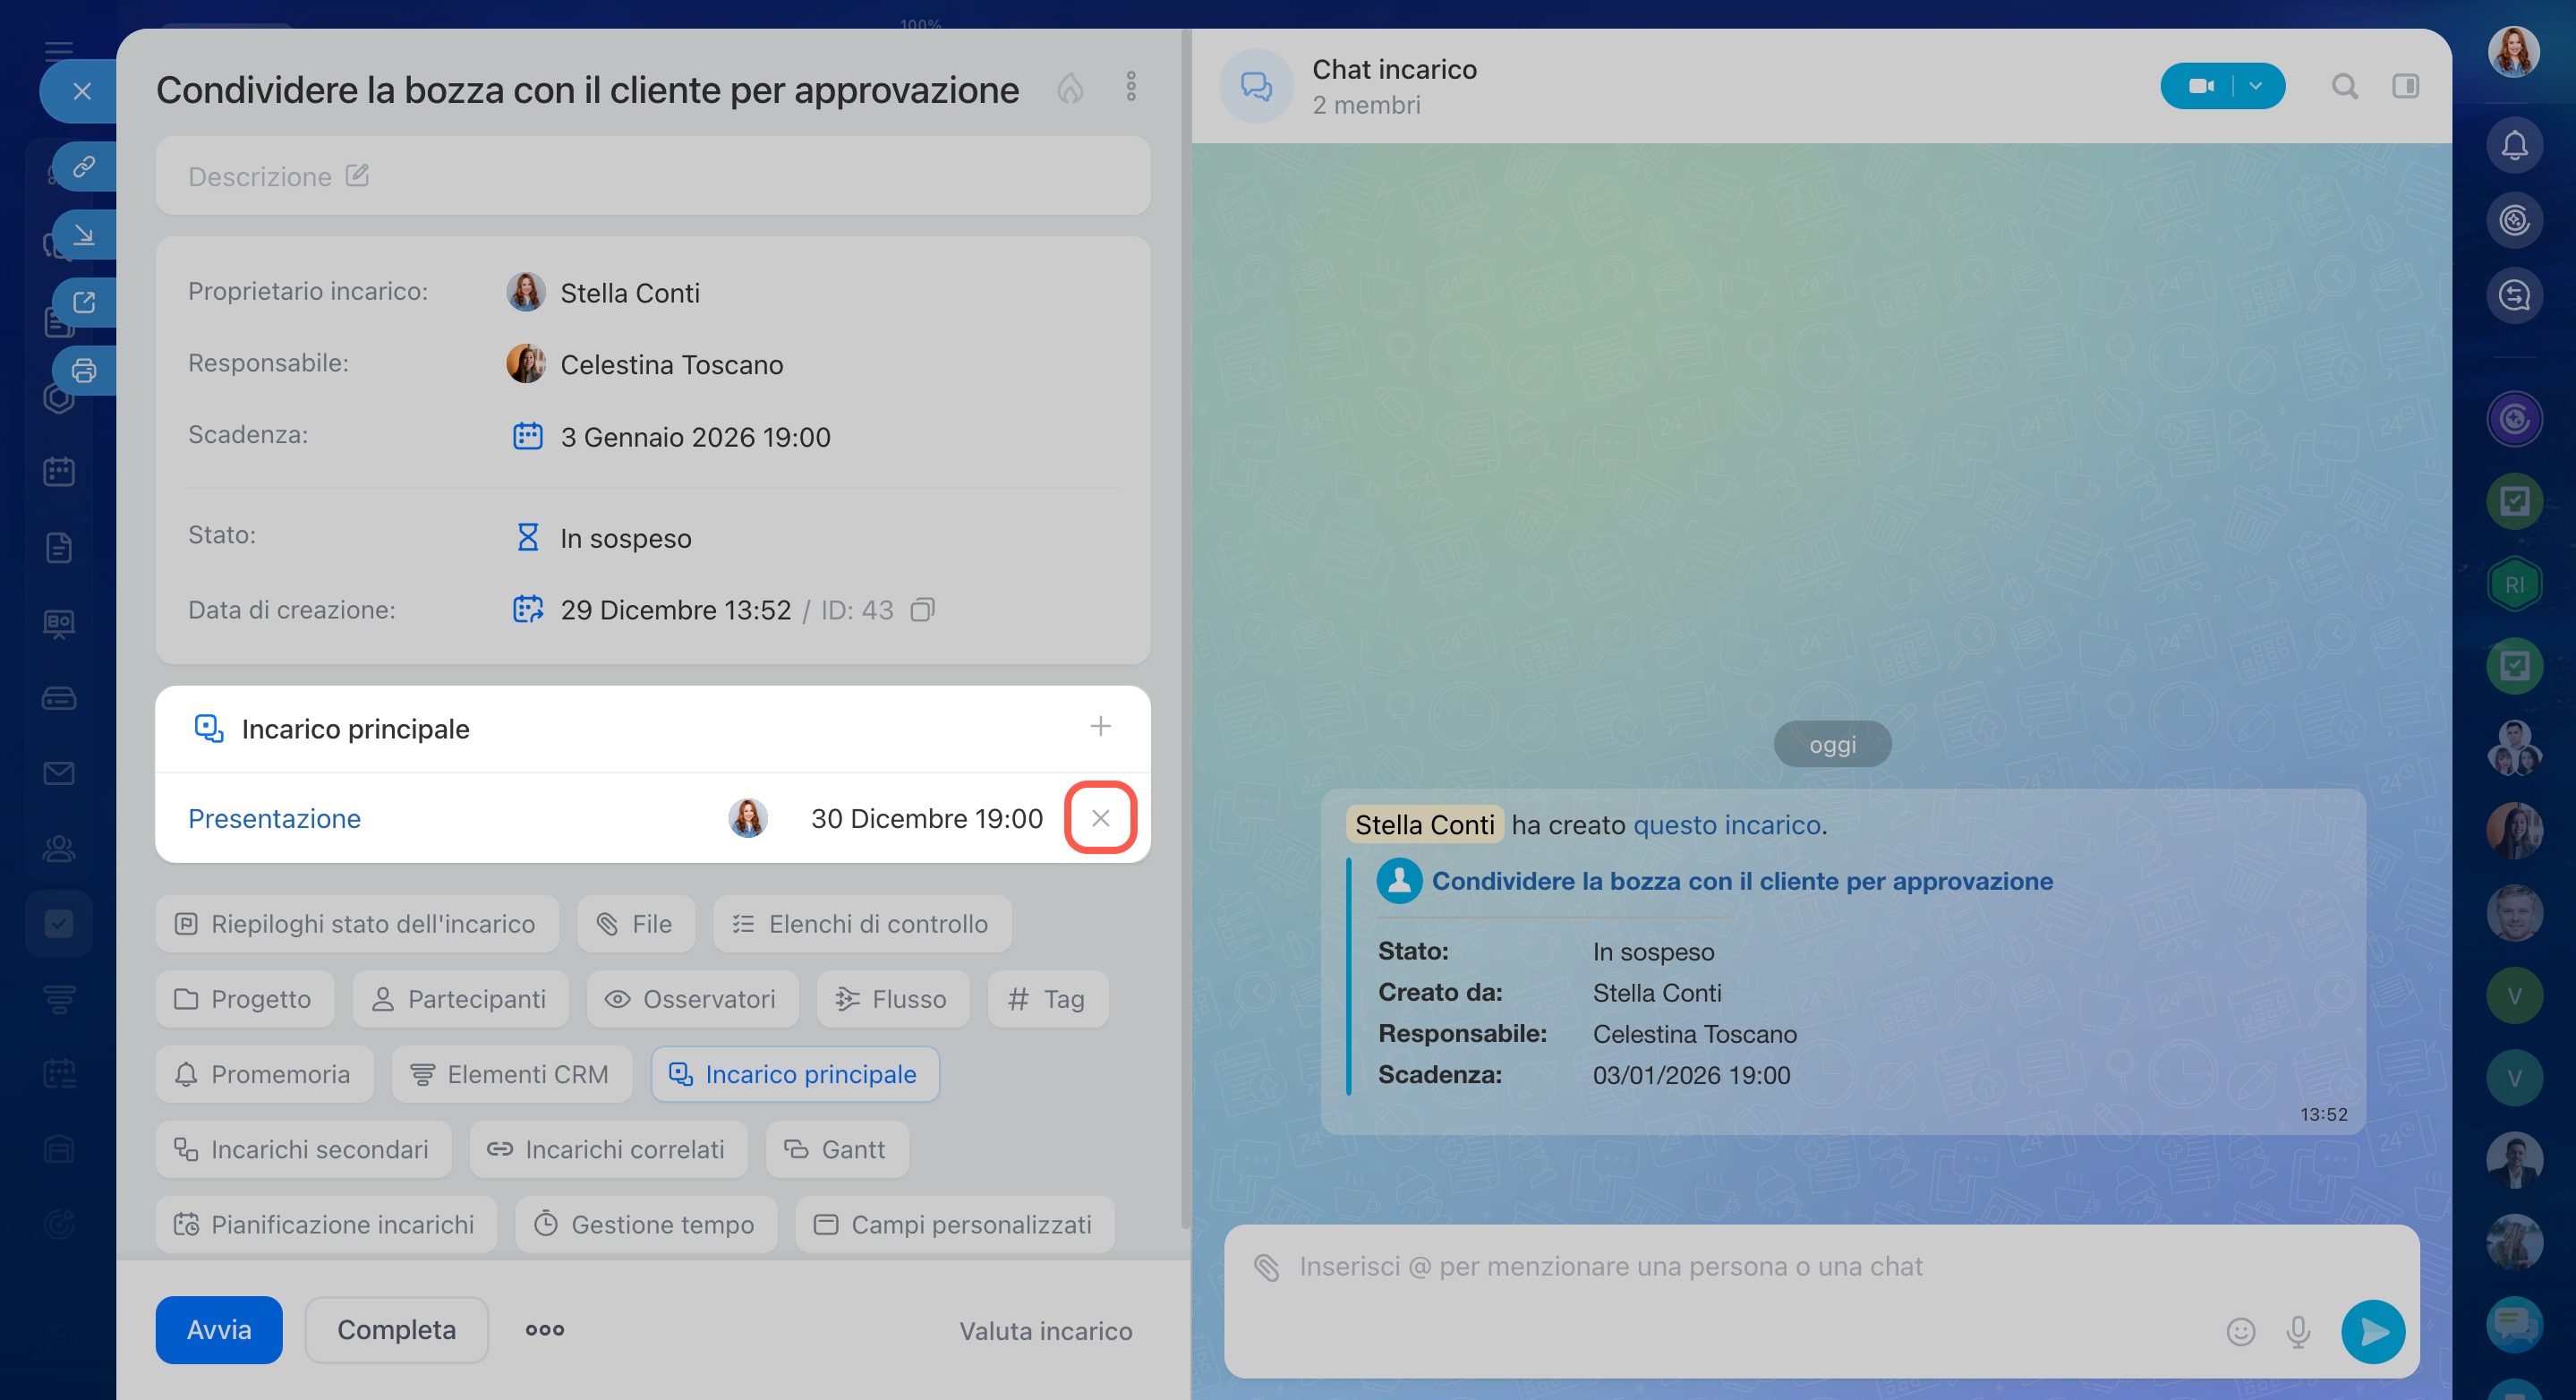Add parent task with plus icon
The image size is (2576, 1400).
click(x=1100, y=726)
